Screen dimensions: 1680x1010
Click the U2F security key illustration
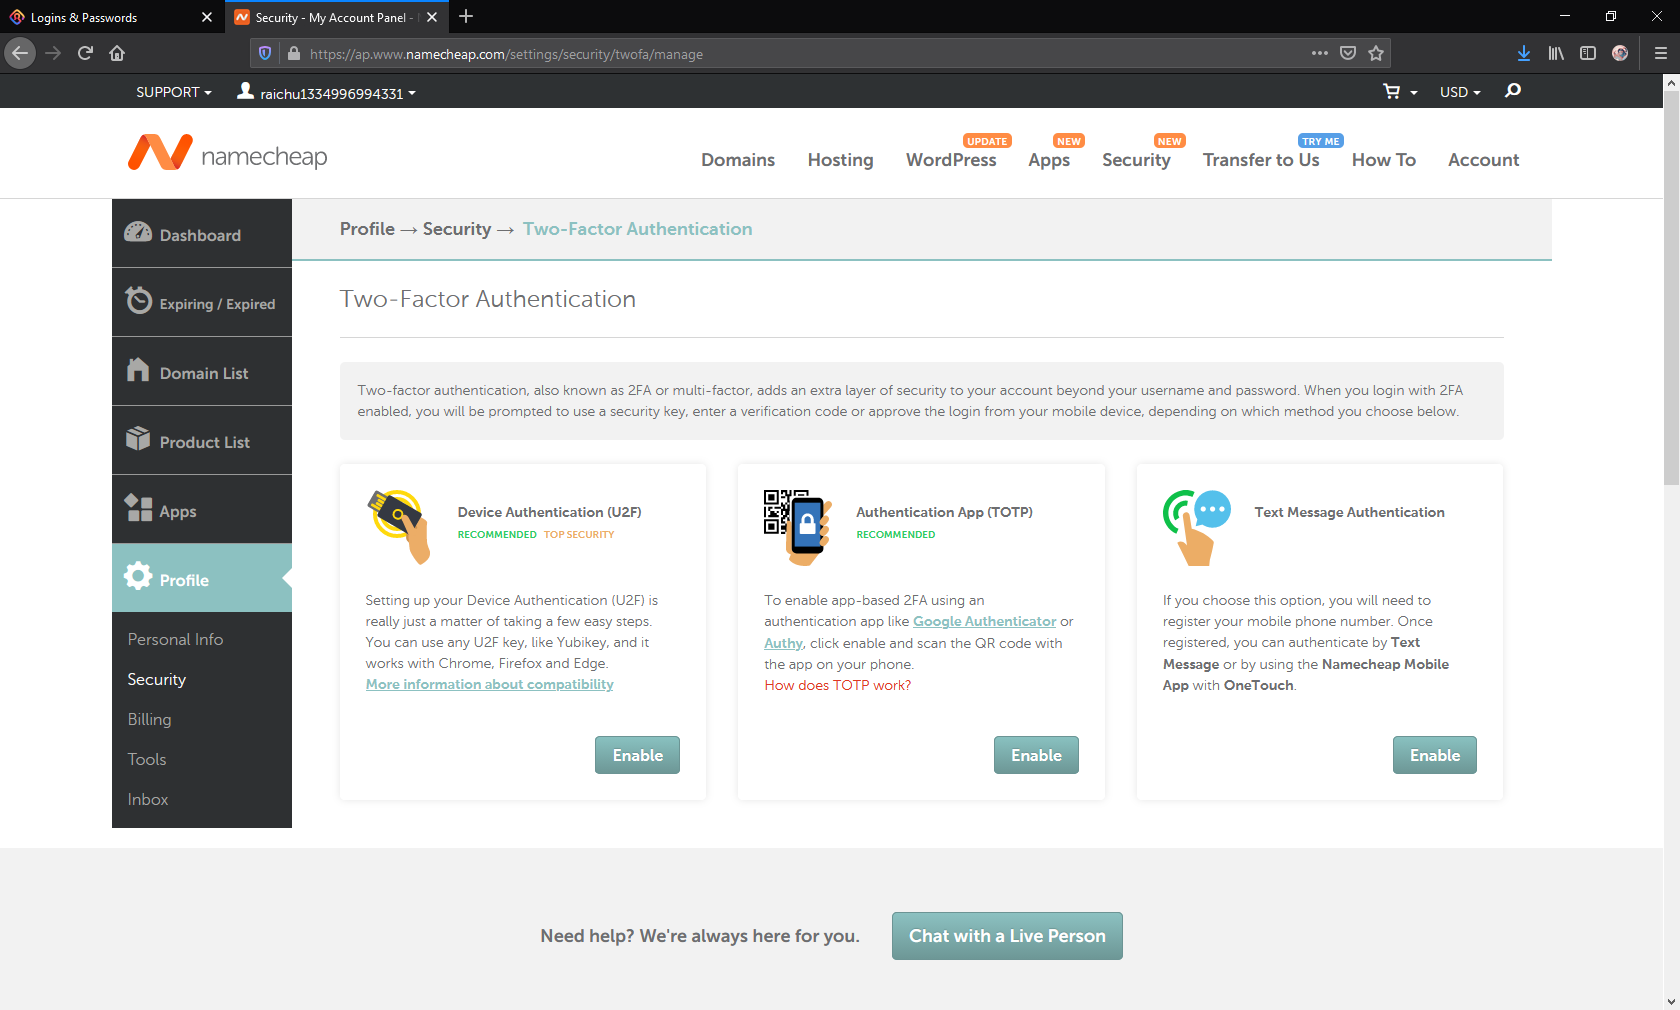[400, 526]
